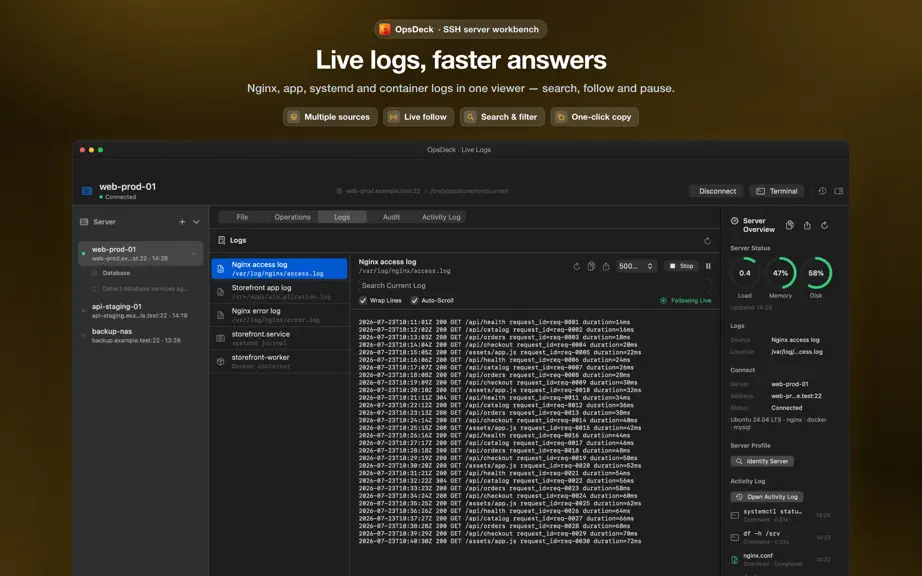The height and width of the screenshot is (576, 922).
Task: Reload the Nginx access log viewer
Action: pos(577,266)
